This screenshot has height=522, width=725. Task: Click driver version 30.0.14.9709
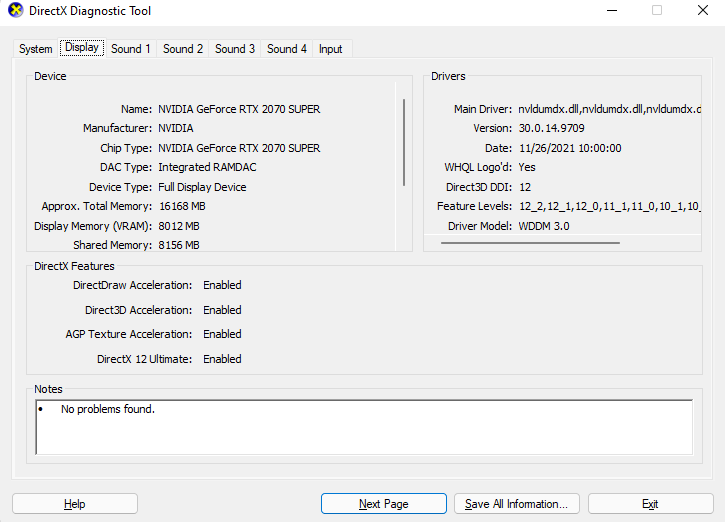(552, 128)
